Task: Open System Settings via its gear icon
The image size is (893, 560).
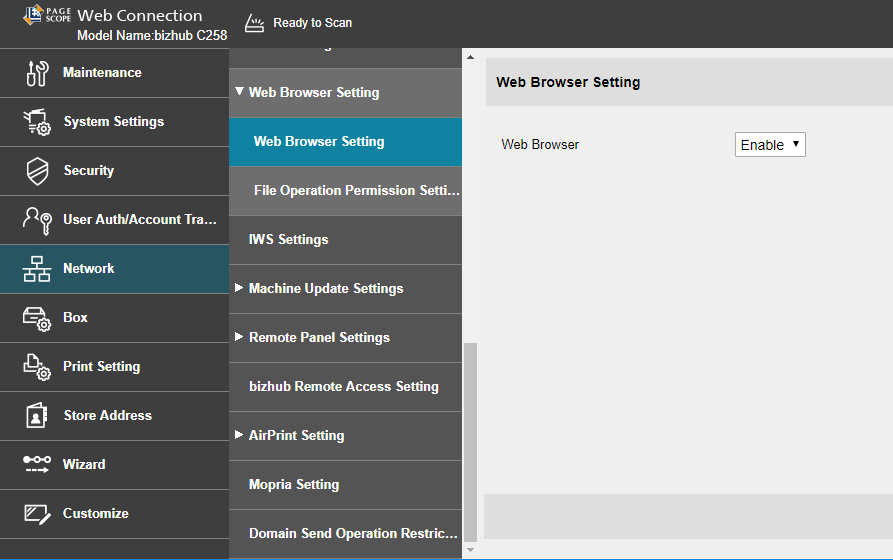Action: [37, 122]
